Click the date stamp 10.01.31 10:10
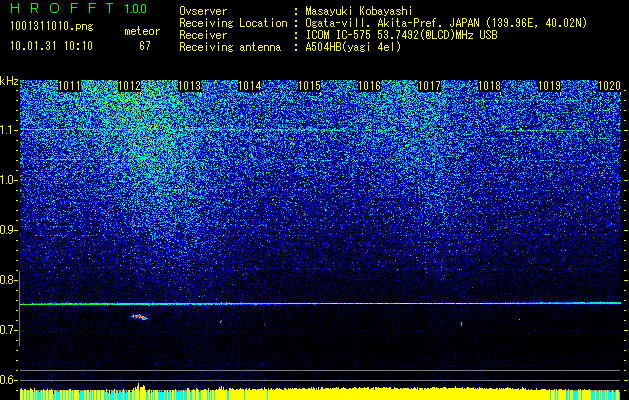Viewport: 629px width, 400px height. 51,46
